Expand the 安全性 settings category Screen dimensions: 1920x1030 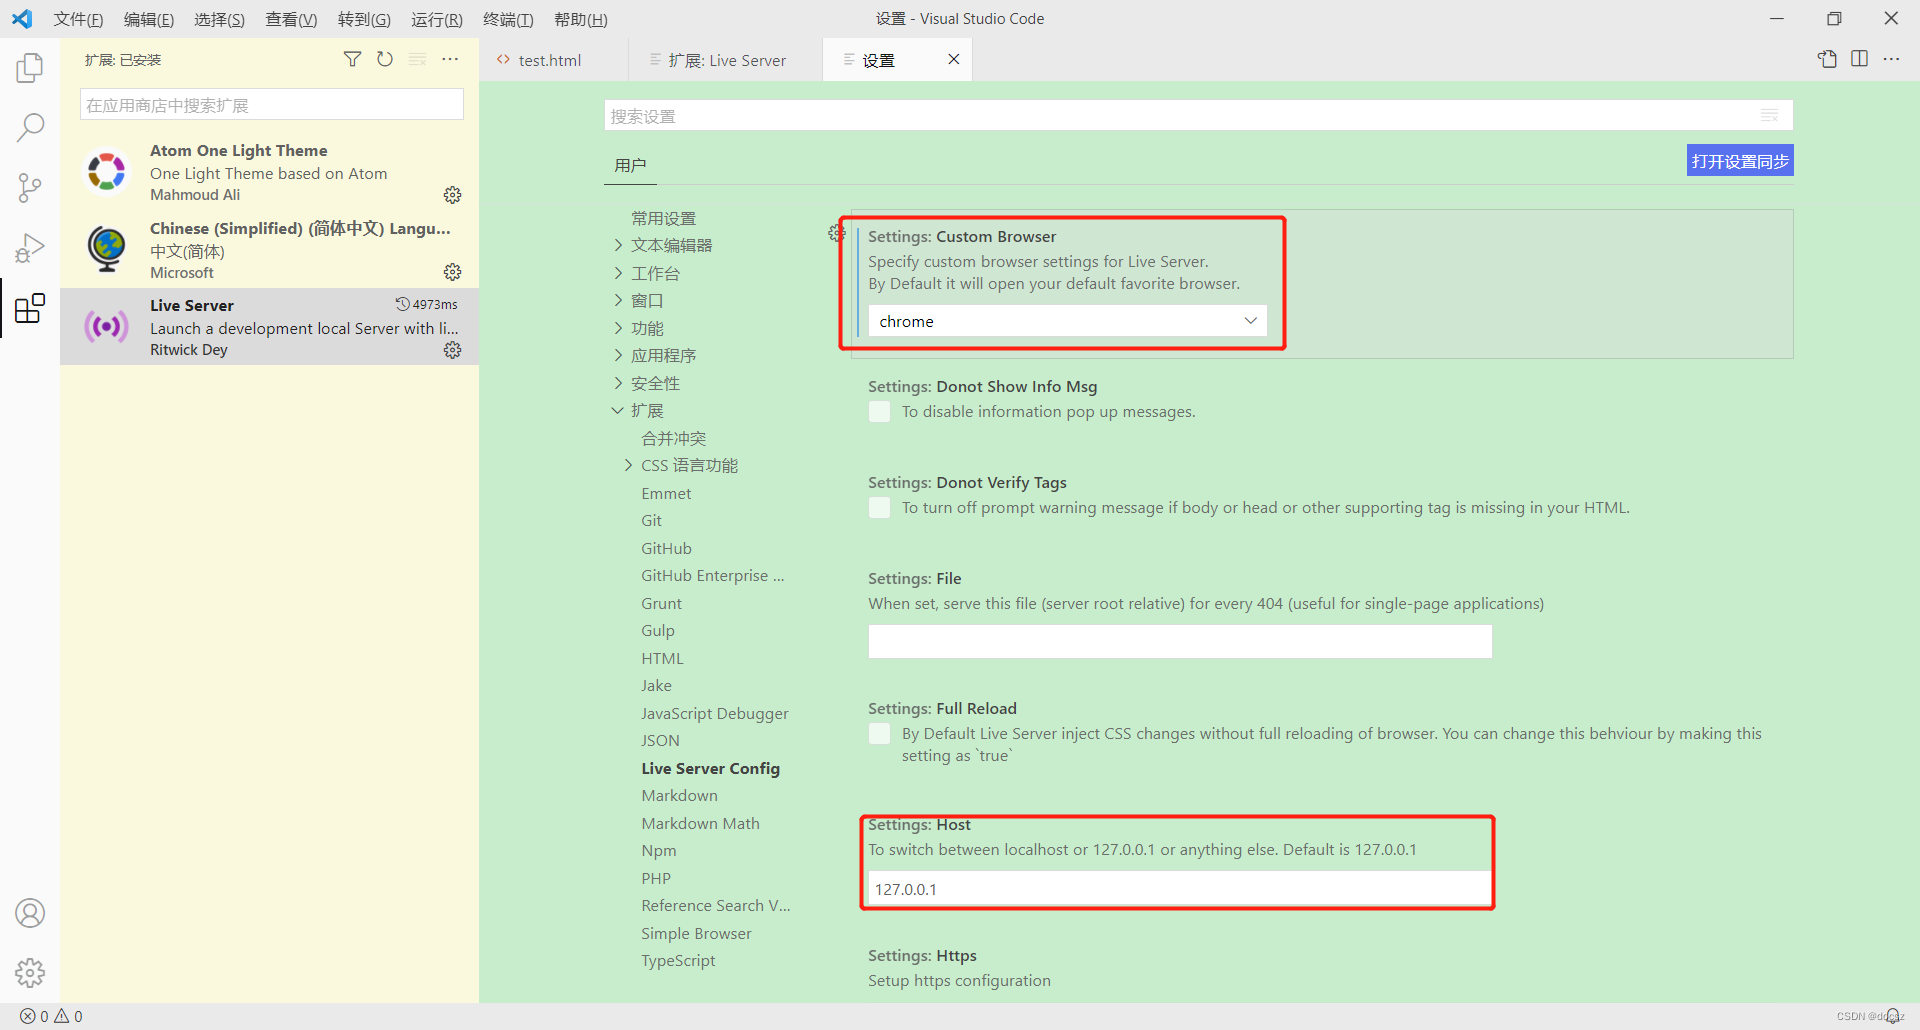(618, 383)
